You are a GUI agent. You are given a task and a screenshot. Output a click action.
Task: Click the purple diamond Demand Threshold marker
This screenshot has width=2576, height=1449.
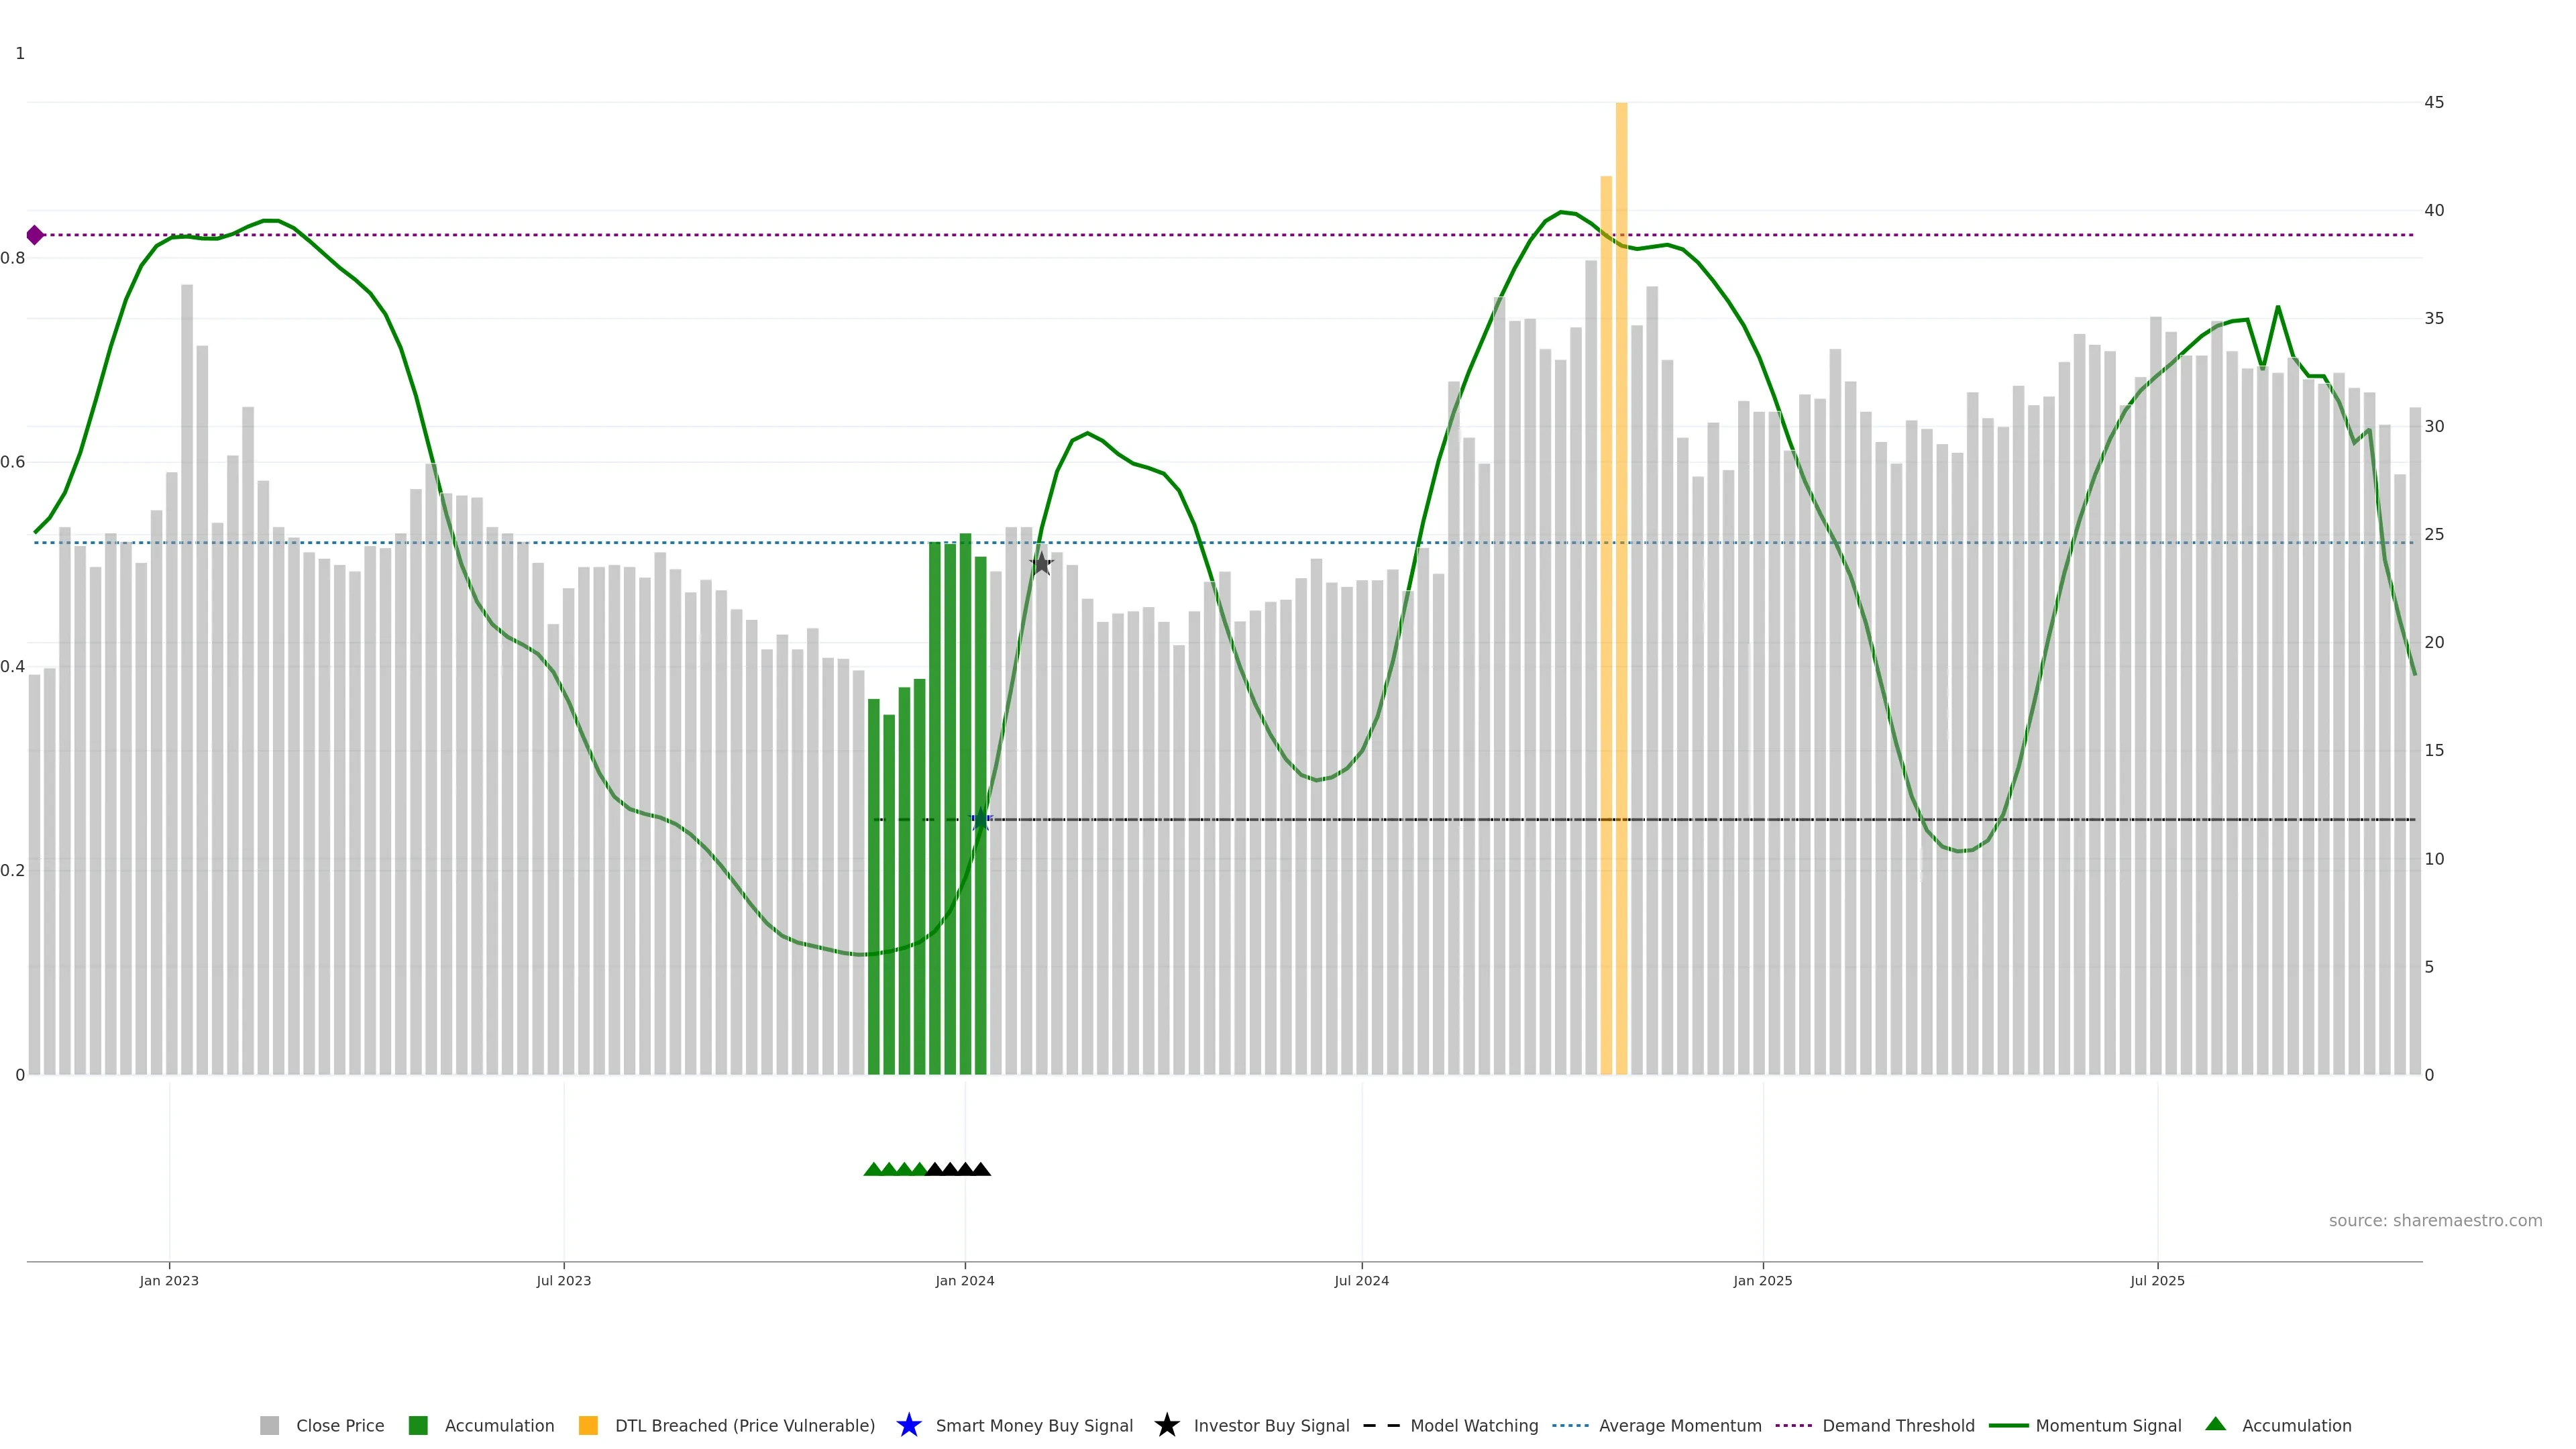coord(35,235)
